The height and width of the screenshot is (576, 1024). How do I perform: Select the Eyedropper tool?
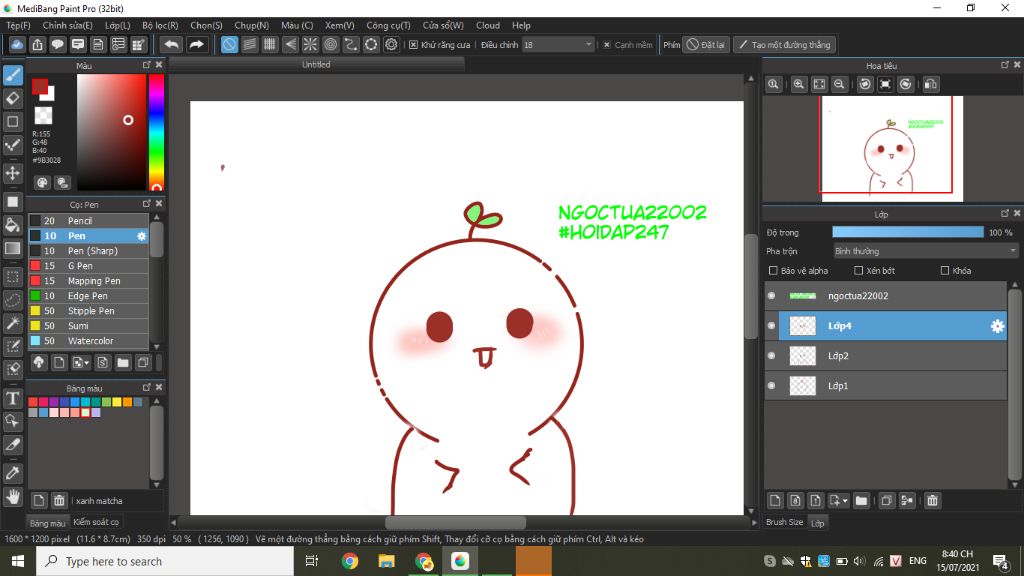tap(12, 473)
